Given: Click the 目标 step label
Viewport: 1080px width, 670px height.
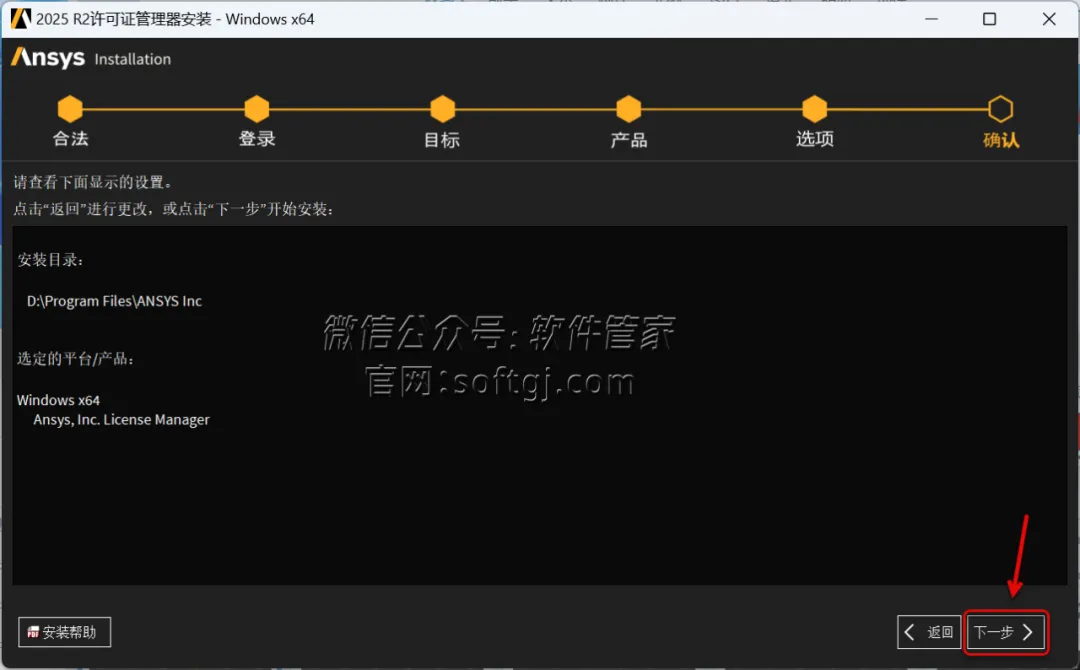Looking at the screenshot, I should tap(442, 140).
